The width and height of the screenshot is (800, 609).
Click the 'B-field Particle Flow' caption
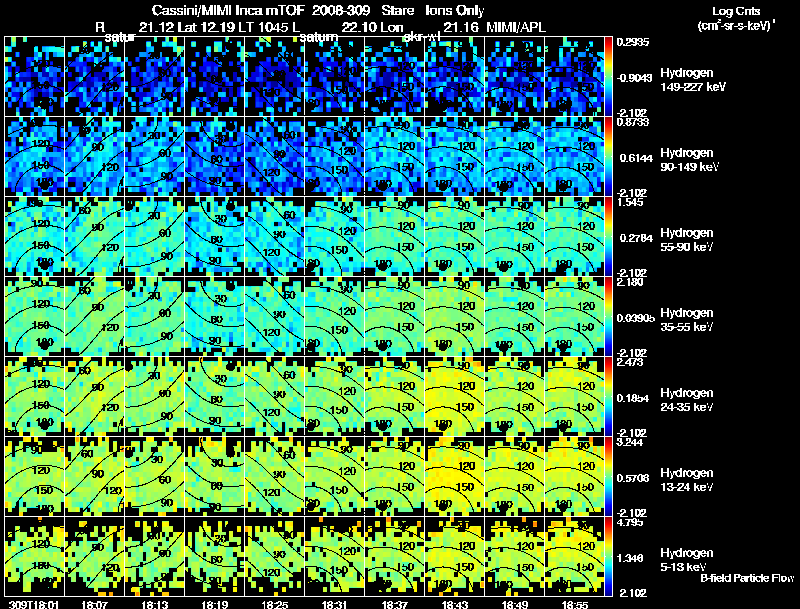pos(747,578)
